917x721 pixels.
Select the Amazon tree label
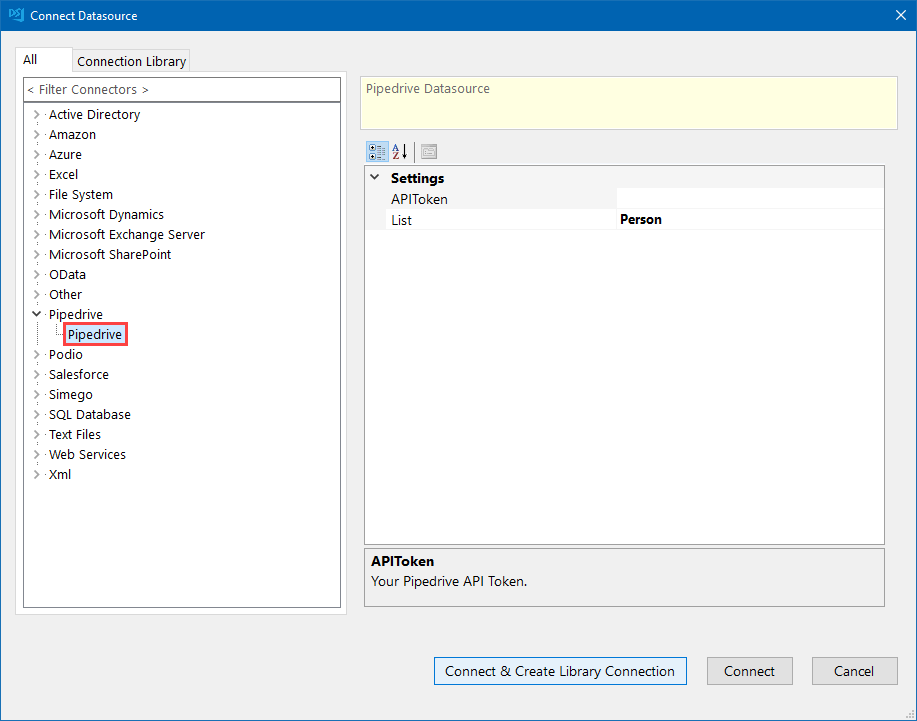[73, 134]
